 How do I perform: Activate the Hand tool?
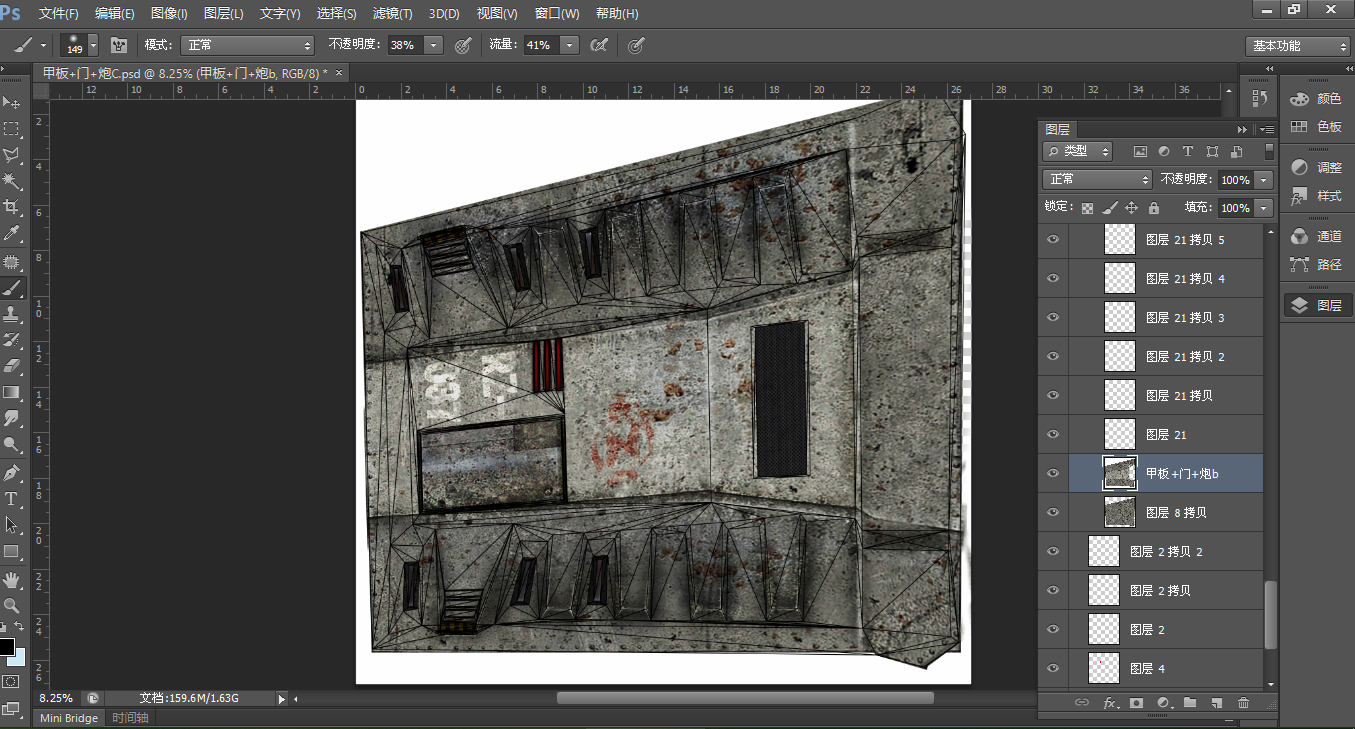(12, 579)
